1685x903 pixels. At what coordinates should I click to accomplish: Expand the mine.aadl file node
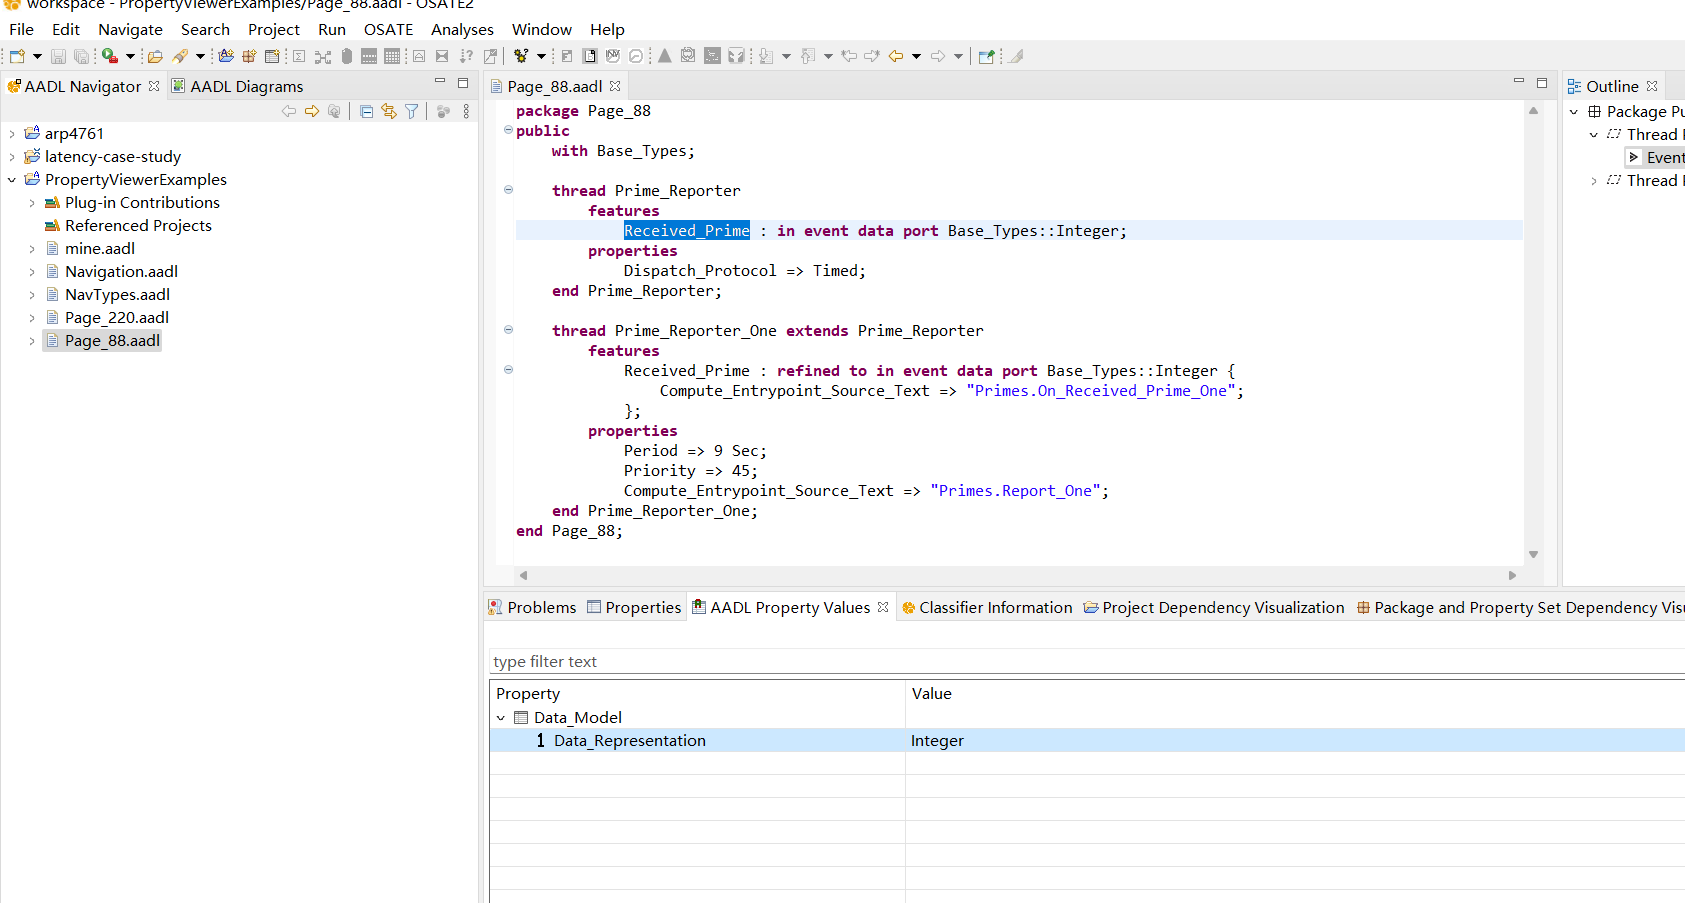pyautogui.click(x=32, y=248)
